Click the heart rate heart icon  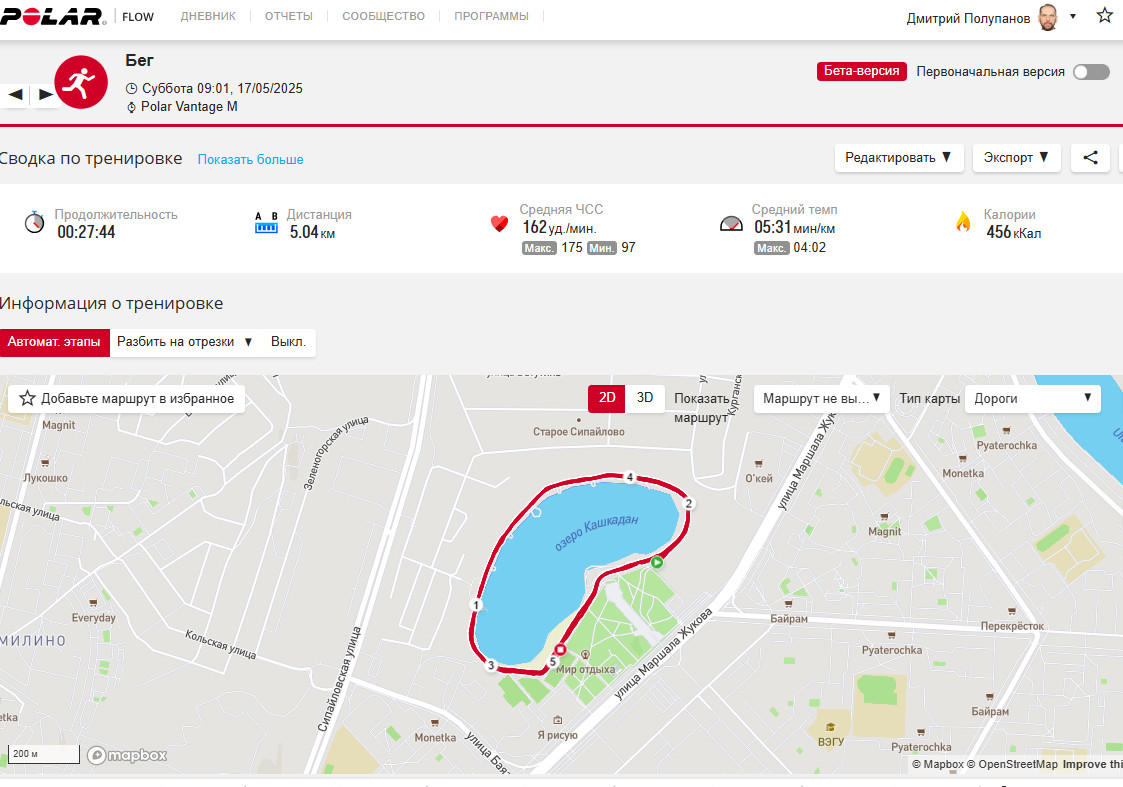point(499,223)
